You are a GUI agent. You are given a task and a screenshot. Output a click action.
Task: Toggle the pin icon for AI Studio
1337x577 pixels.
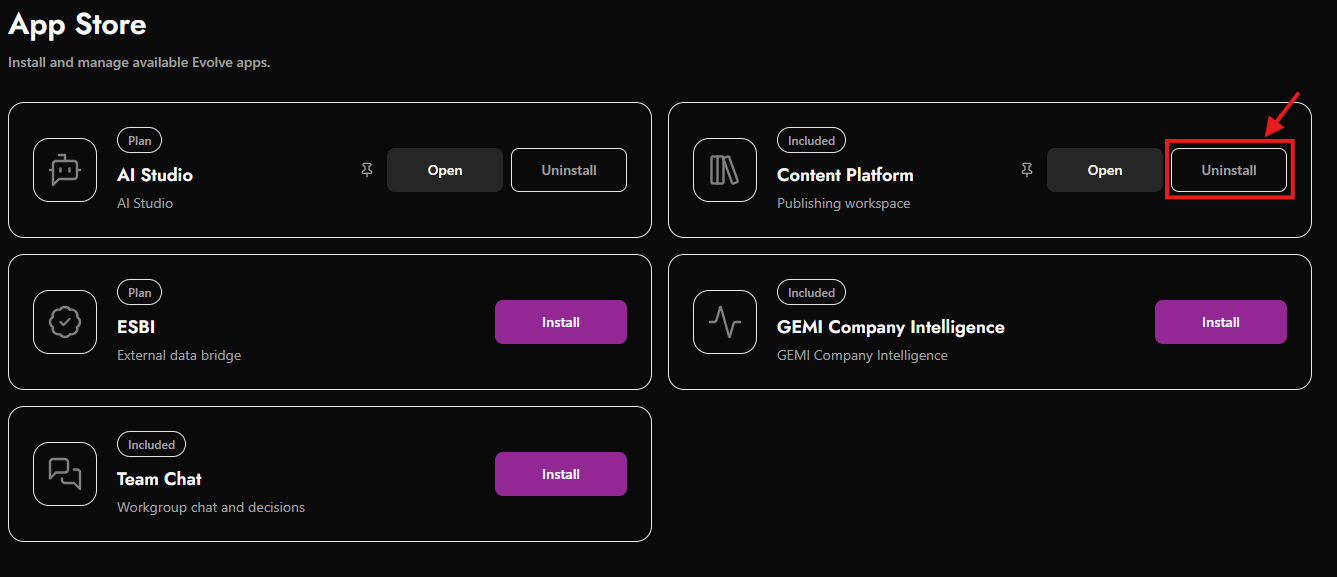[367, 170]
